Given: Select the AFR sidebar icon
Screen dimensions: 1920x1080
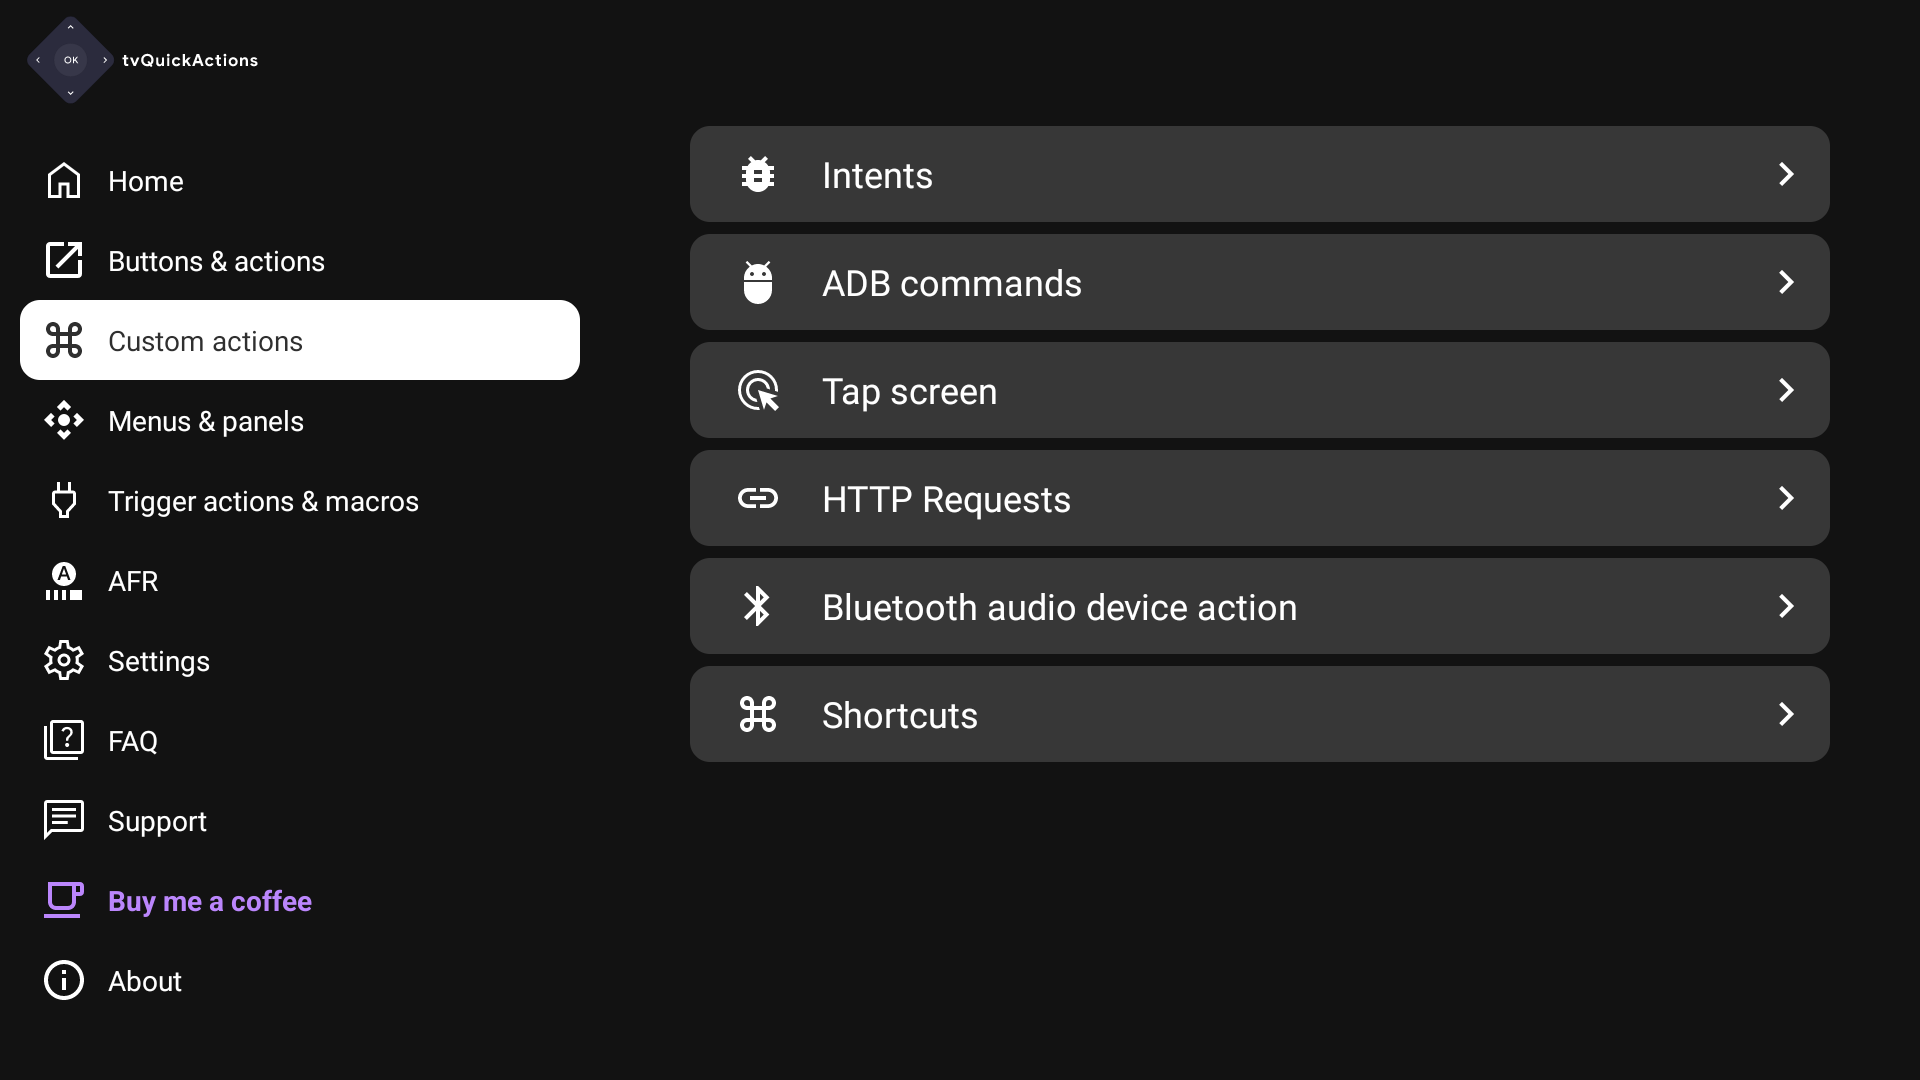Looking at the screenshot, I should tap(63, 581).
